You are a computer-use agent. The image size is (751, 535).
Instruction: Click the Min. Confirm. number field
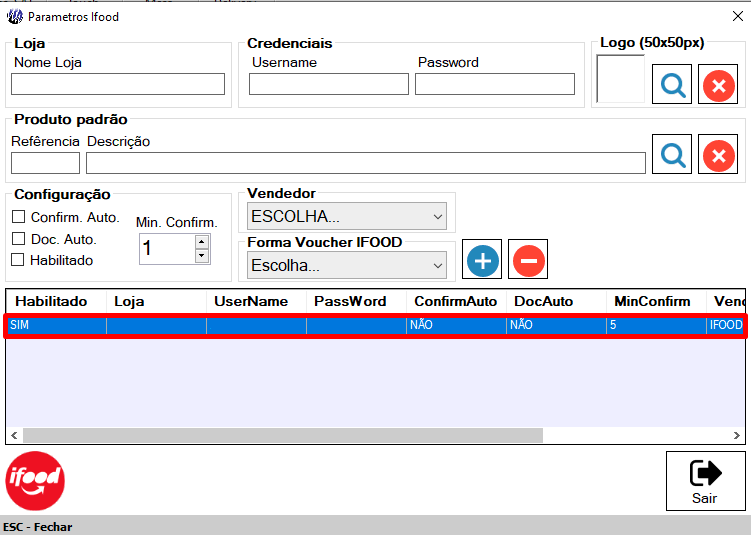[x=167, y=249]
